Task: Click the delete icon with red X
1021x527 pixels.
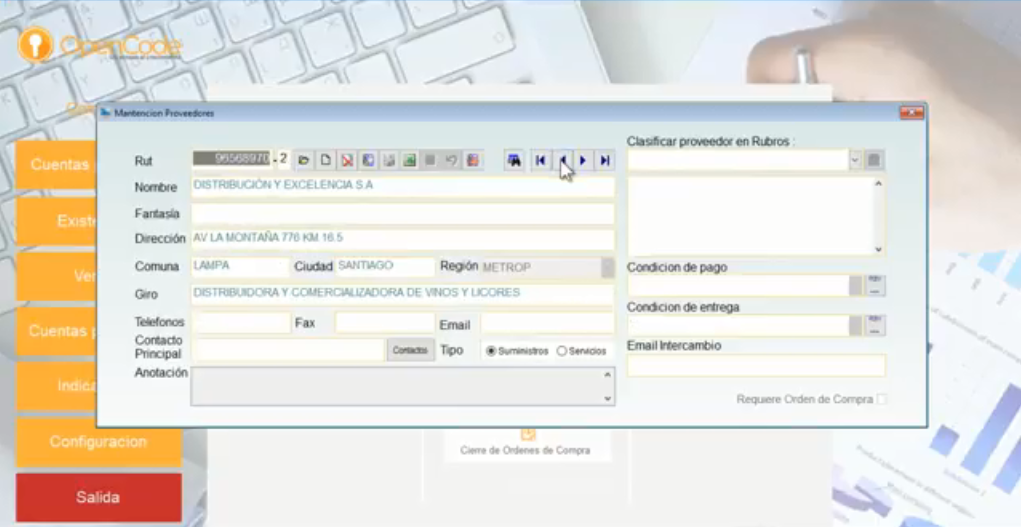Action: [346, 160]
